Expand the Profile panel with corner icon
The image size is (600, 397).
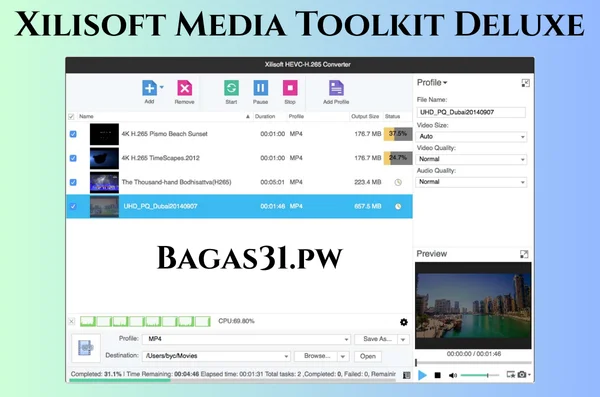point(526,83)
